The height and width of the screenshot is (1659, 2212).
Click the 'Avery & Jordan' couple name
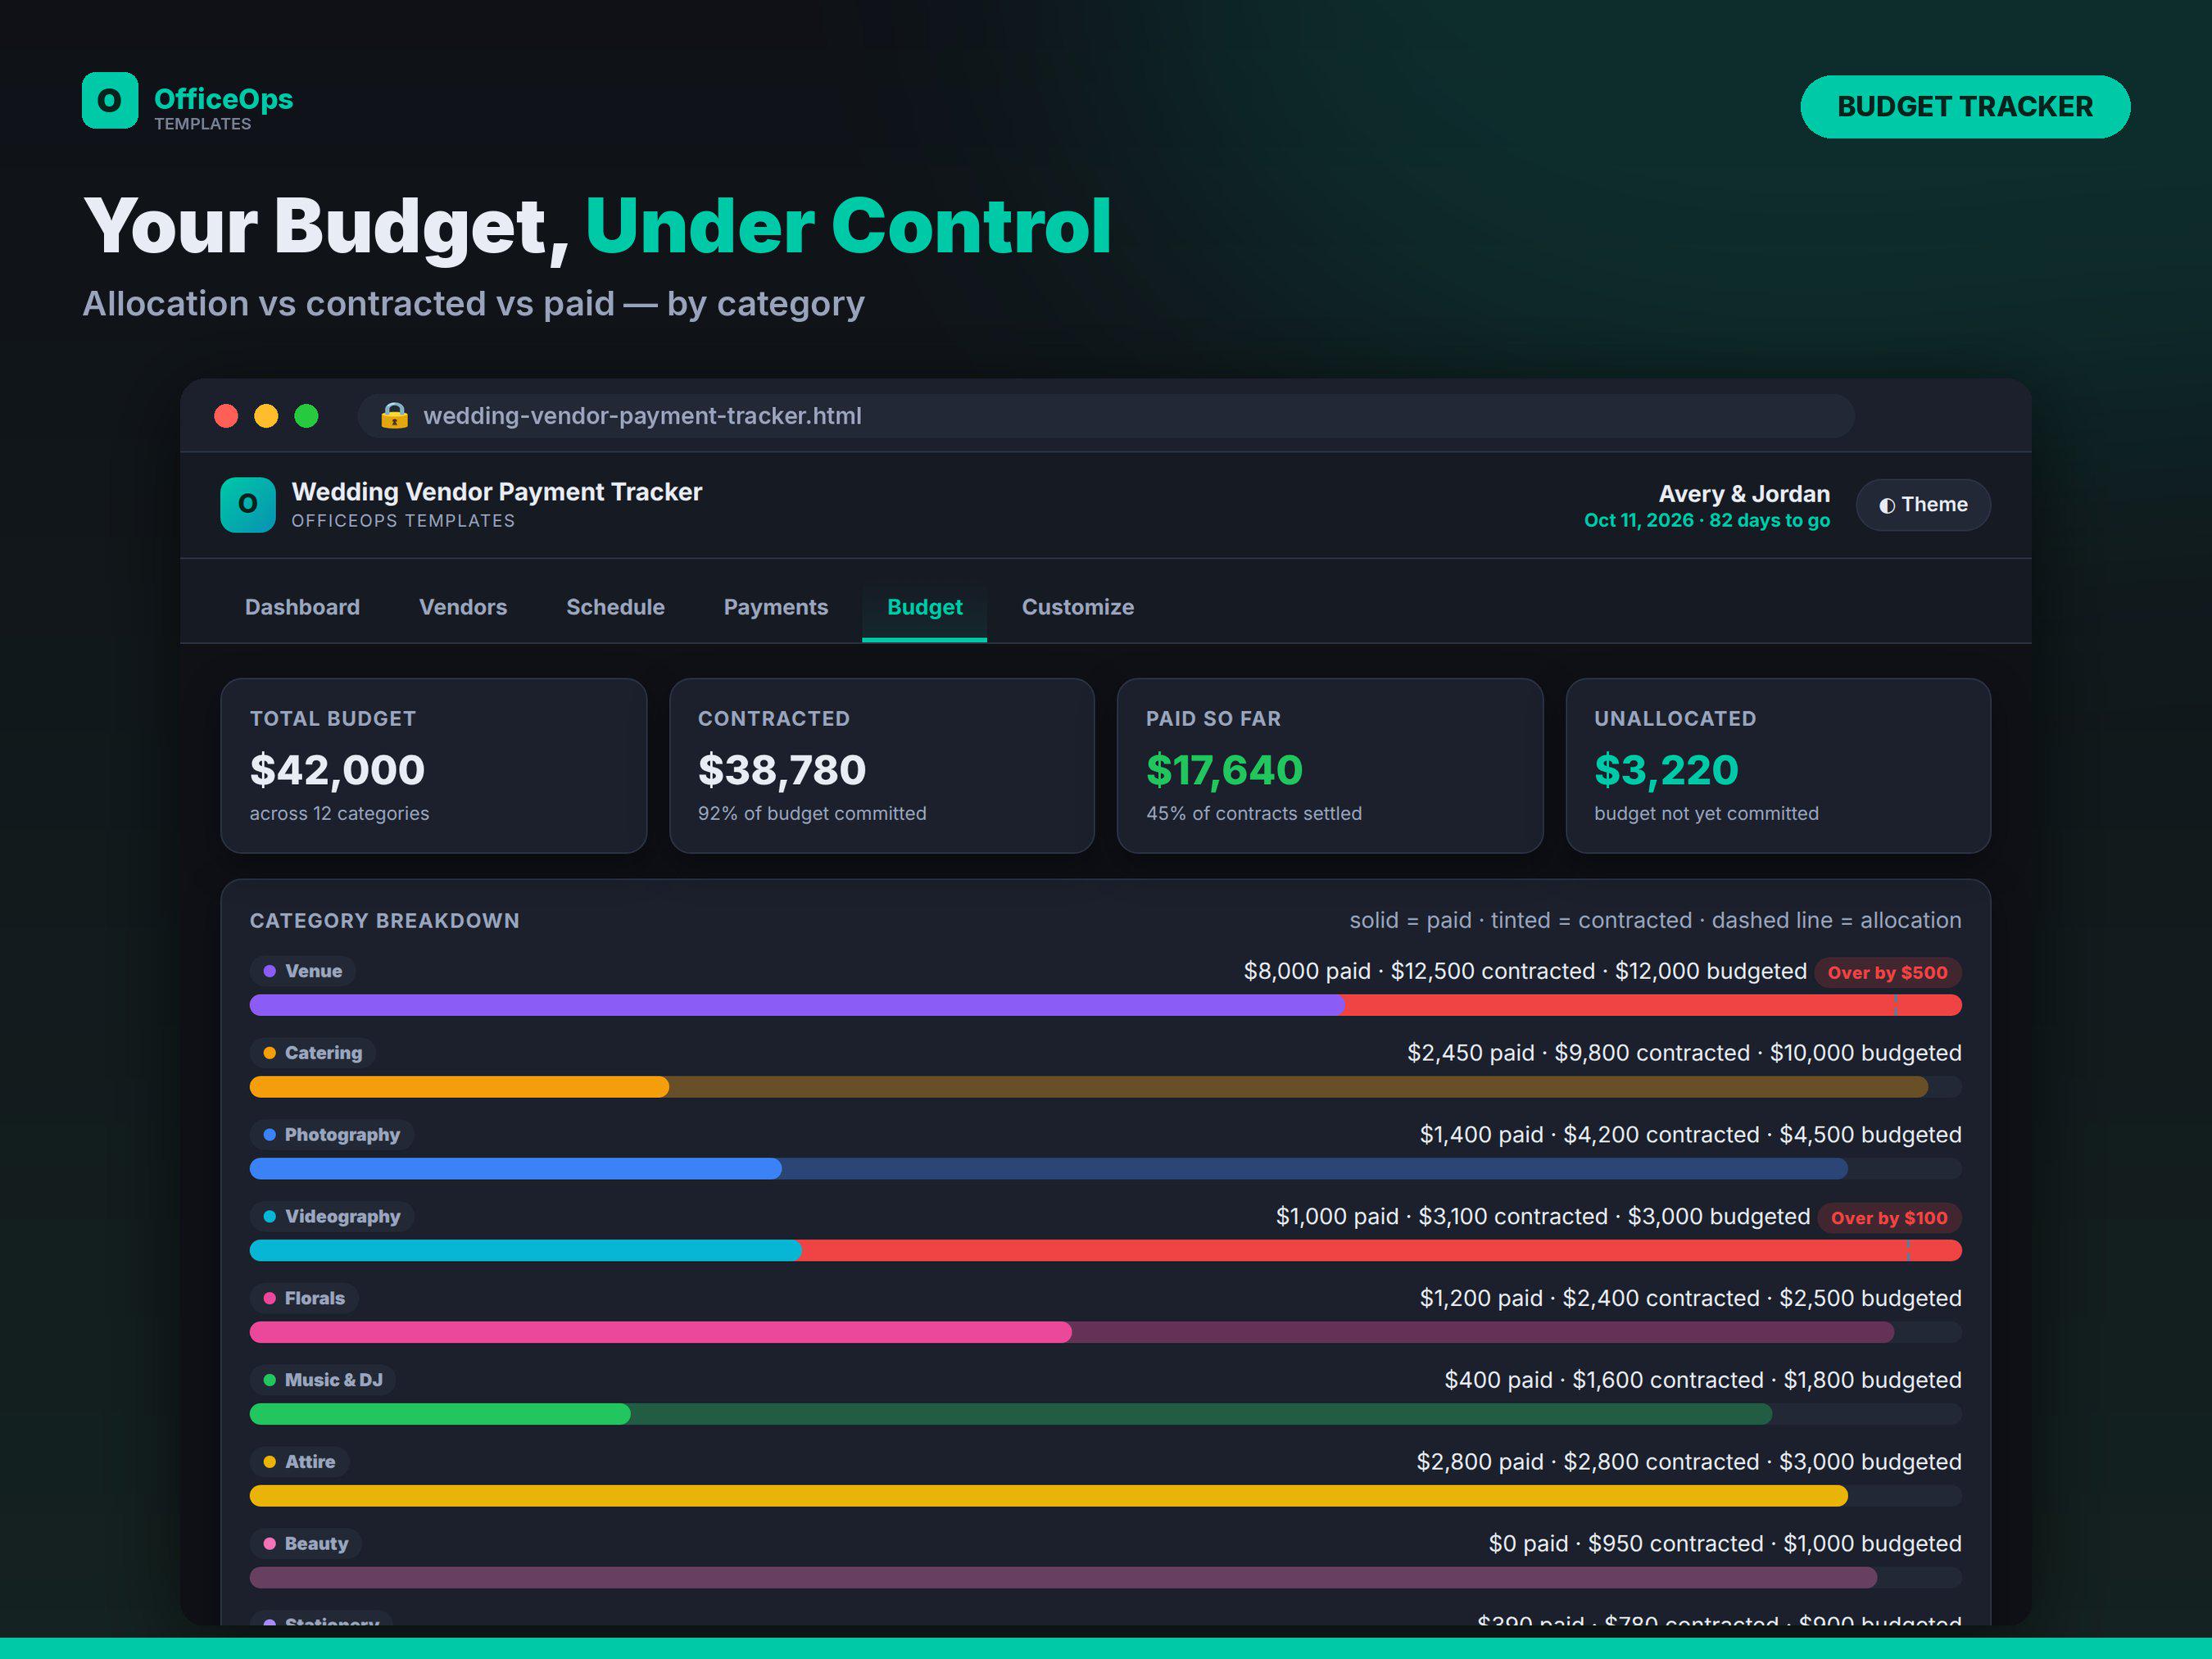(1744, 494)
